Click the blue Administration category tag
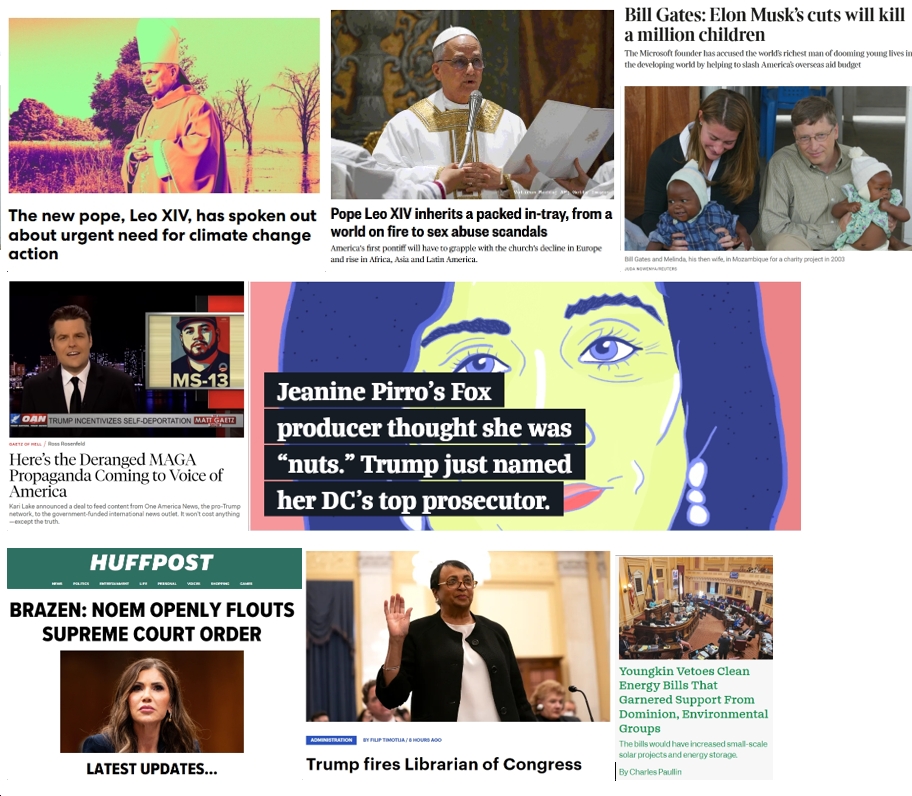Image resolution: width=912 pixels, height=796 pixels. pos(332,740)
